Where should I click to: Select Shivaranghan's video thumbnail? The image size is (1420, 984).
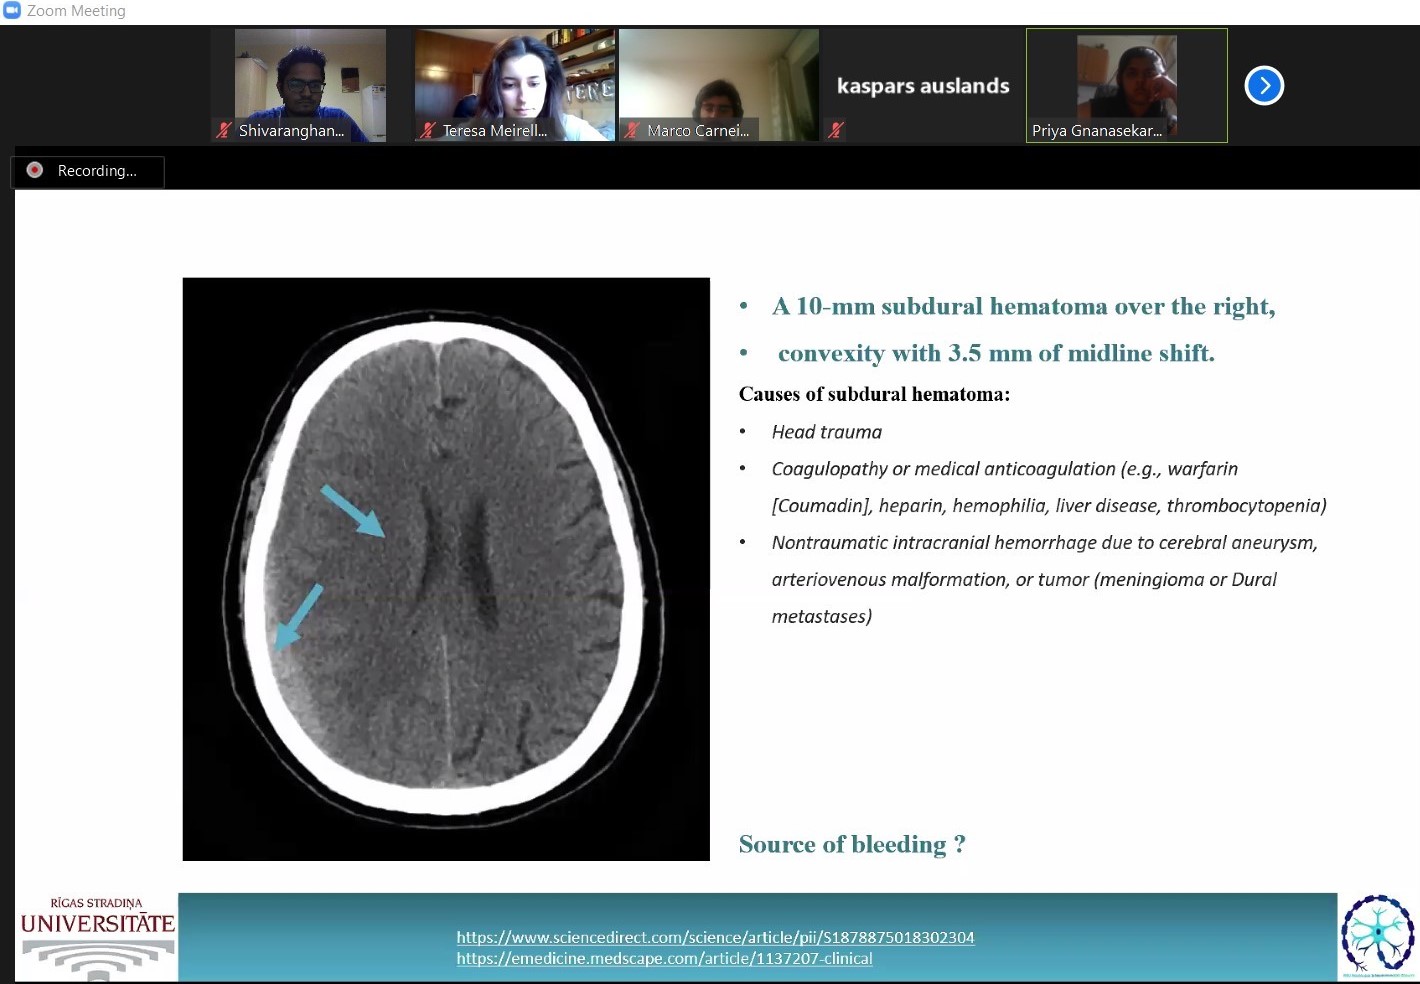coord(310,80)
